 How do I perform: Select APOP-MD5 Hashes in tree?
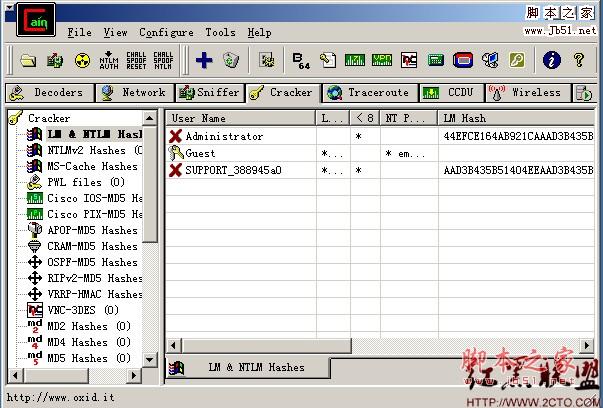pyautogui.click(x=92, y=230)
